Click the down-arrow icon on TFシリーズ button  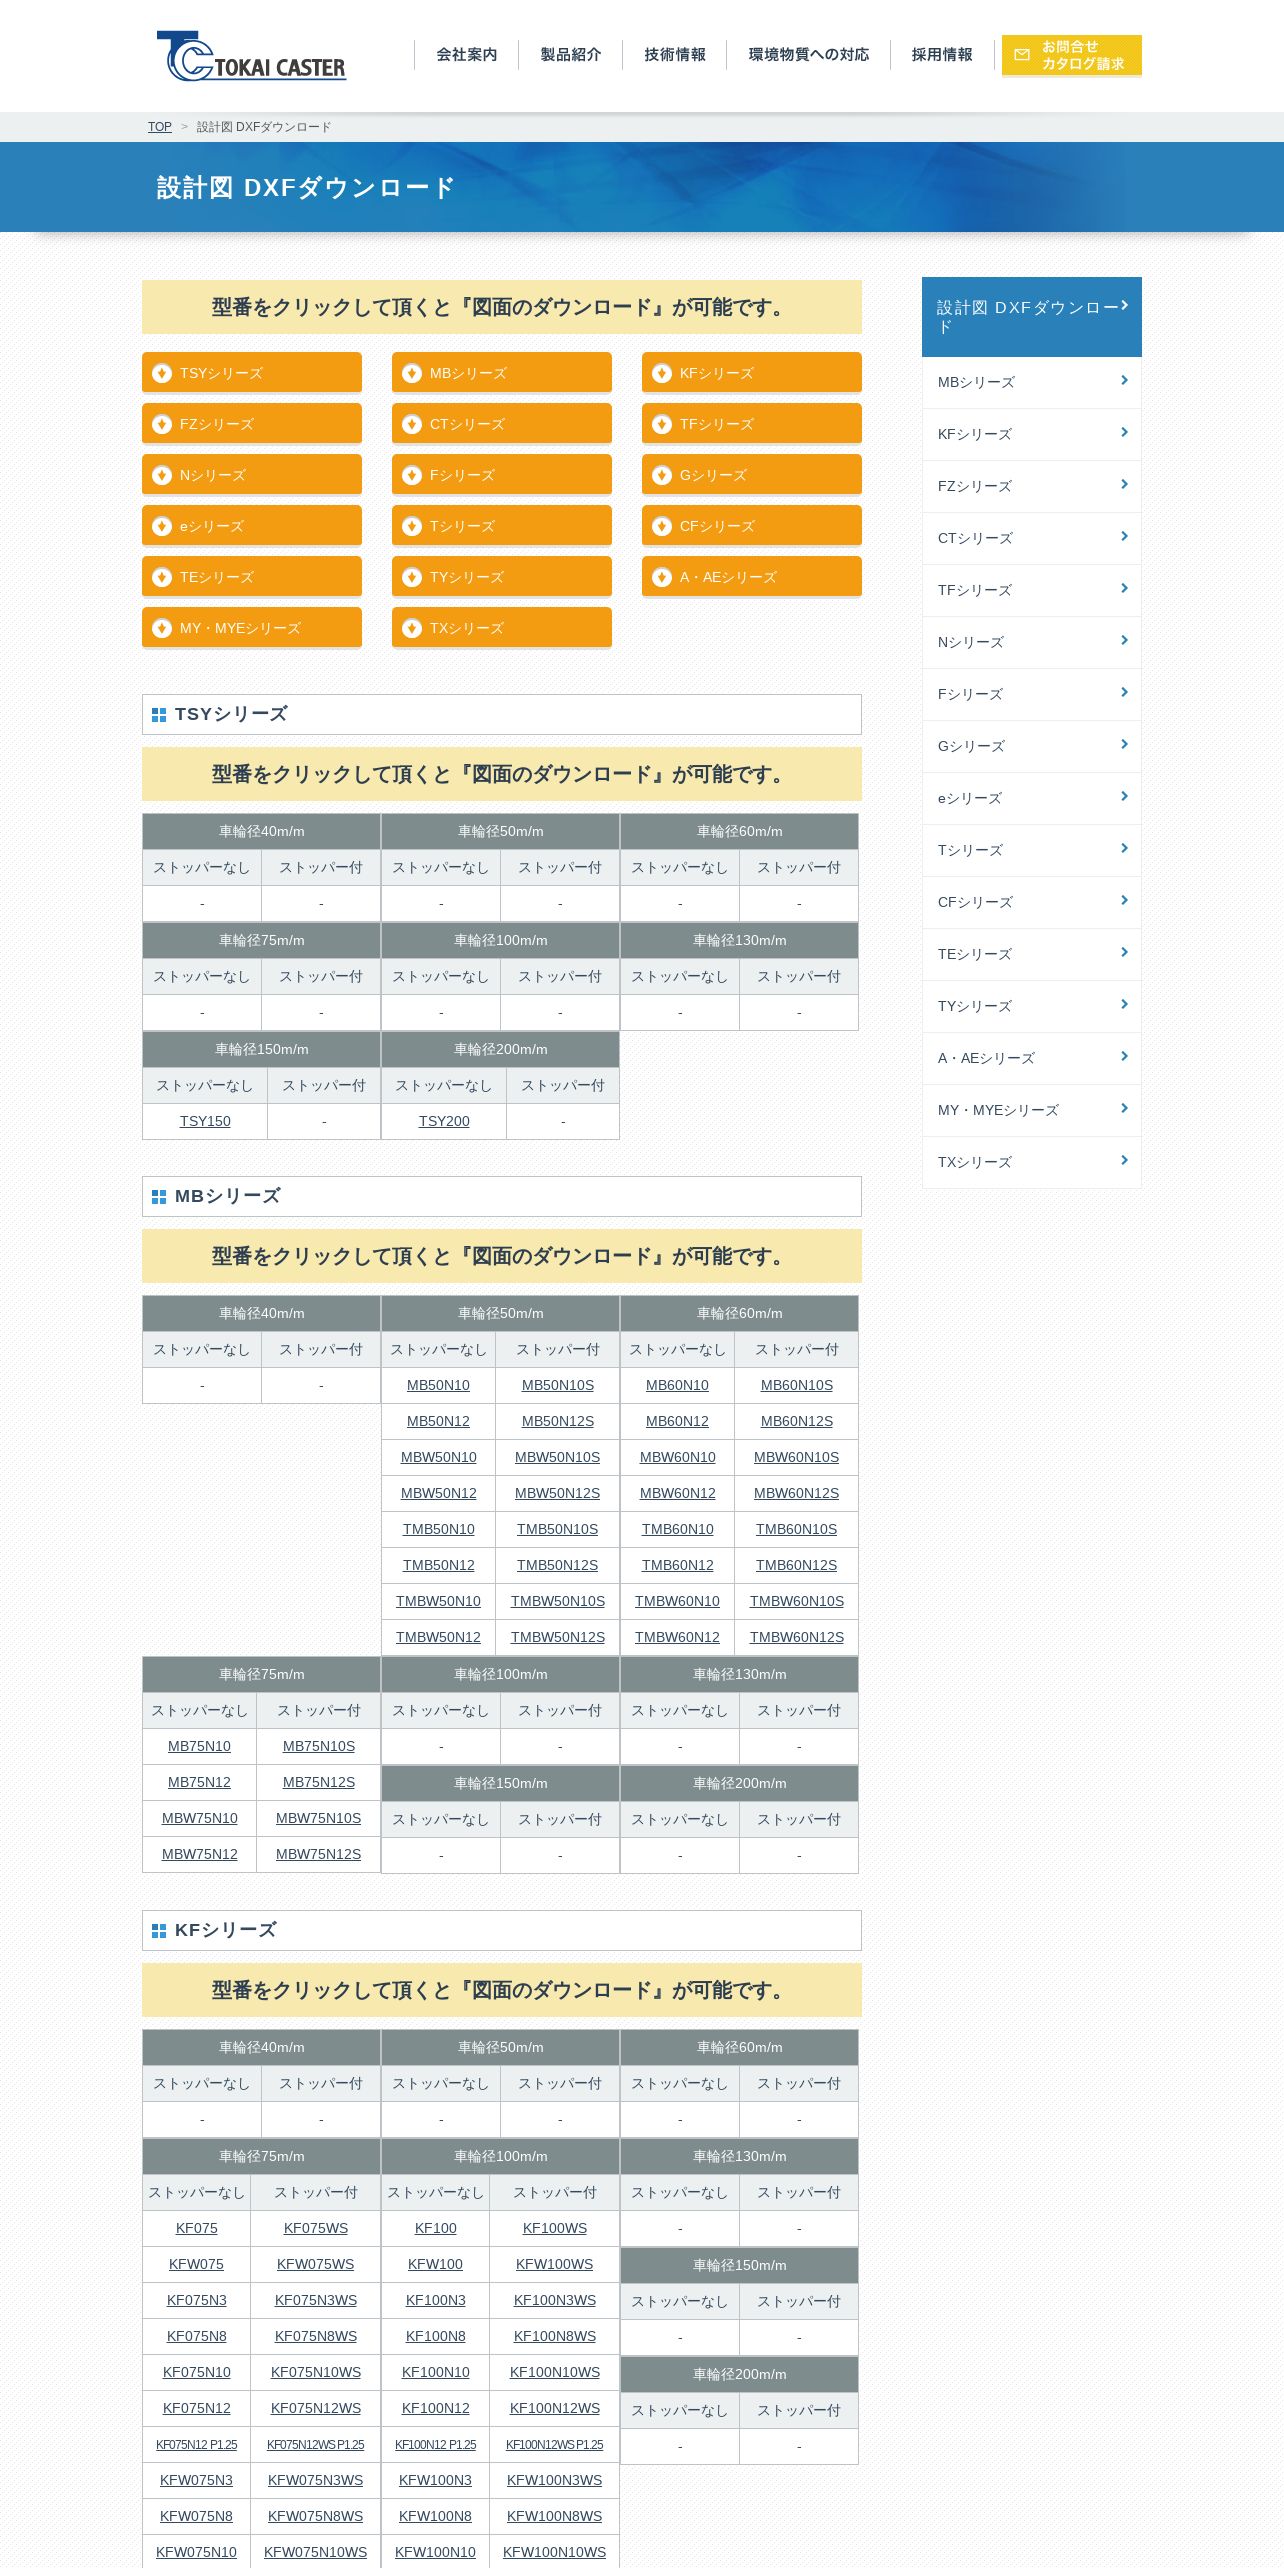[662, 424]
